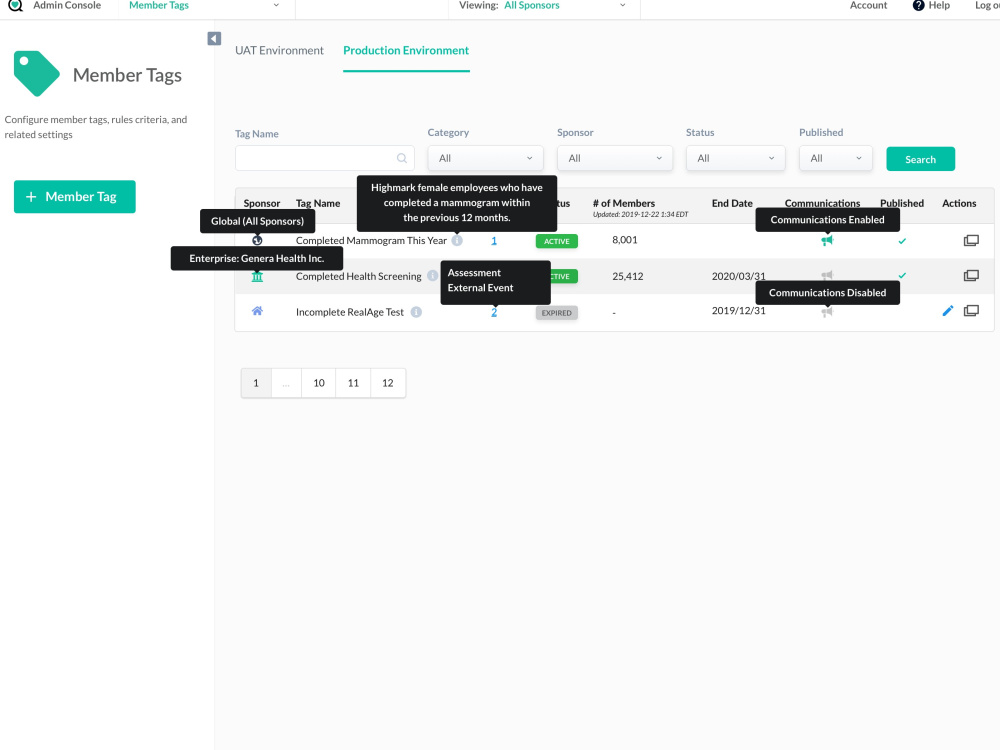Click the EXPIRED badge for Incomplete RealAge Test
1000x750 pixels.
coord(557,312)
